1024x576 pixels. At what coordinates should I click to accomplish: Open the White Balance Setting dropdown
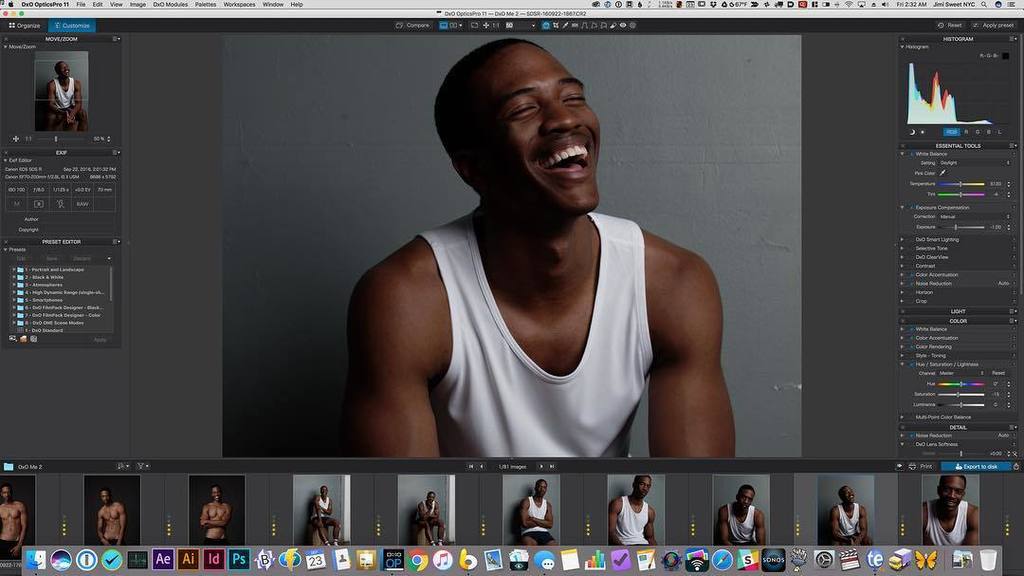(x=974, y=163)
